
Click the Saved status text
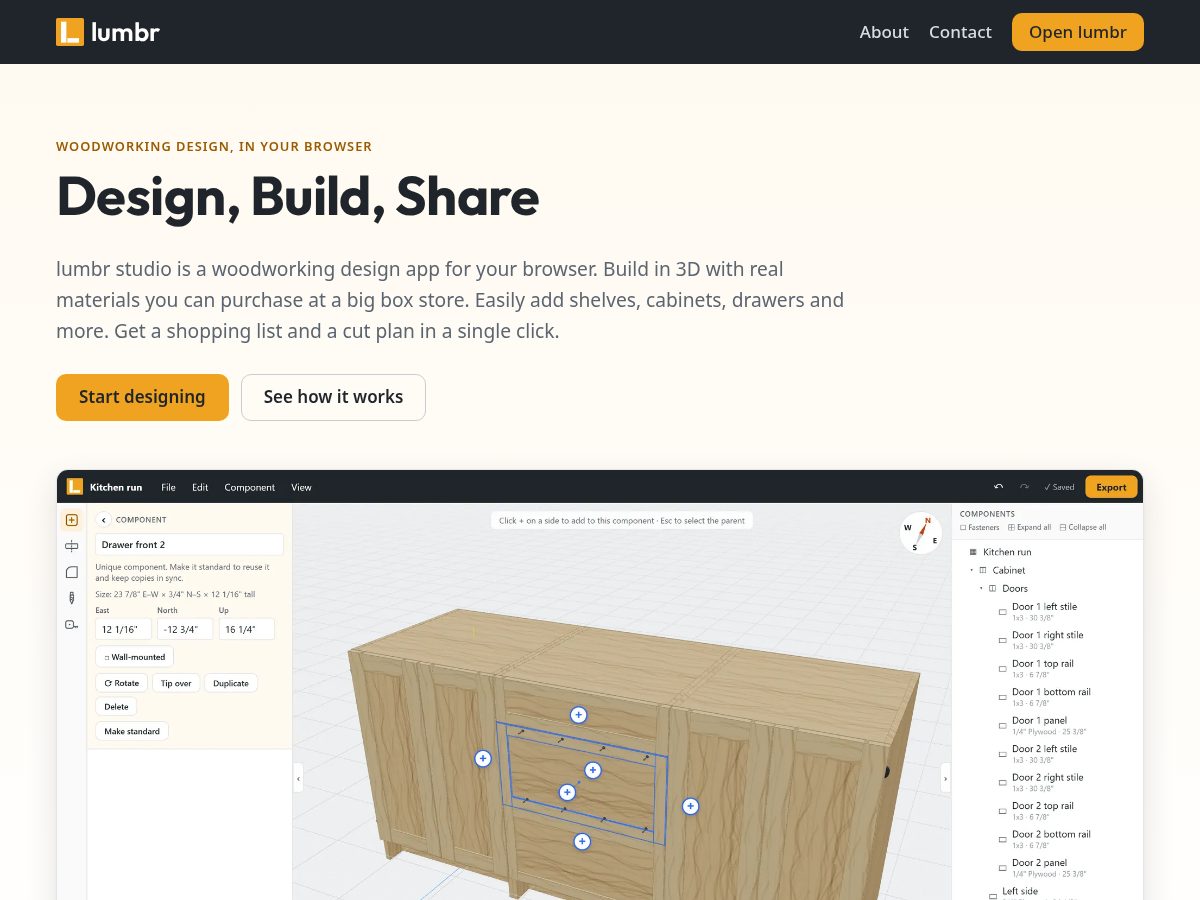(x=1059, y=487)
